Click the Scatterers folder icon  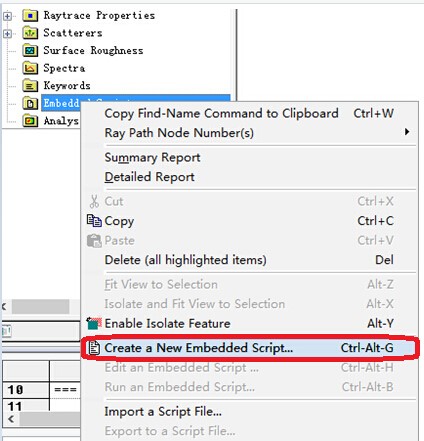[x=30, y=33]
